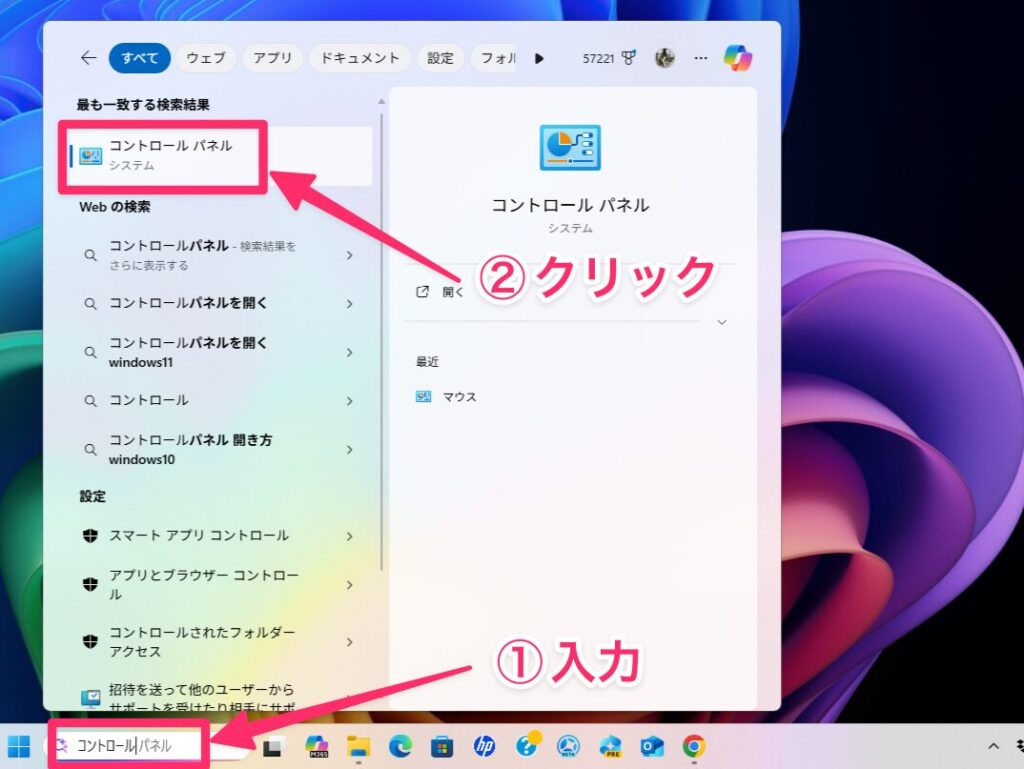Open Microsoft Edge from the taskbar
The width and height of the screenshot is (1024, 769).
400,746
